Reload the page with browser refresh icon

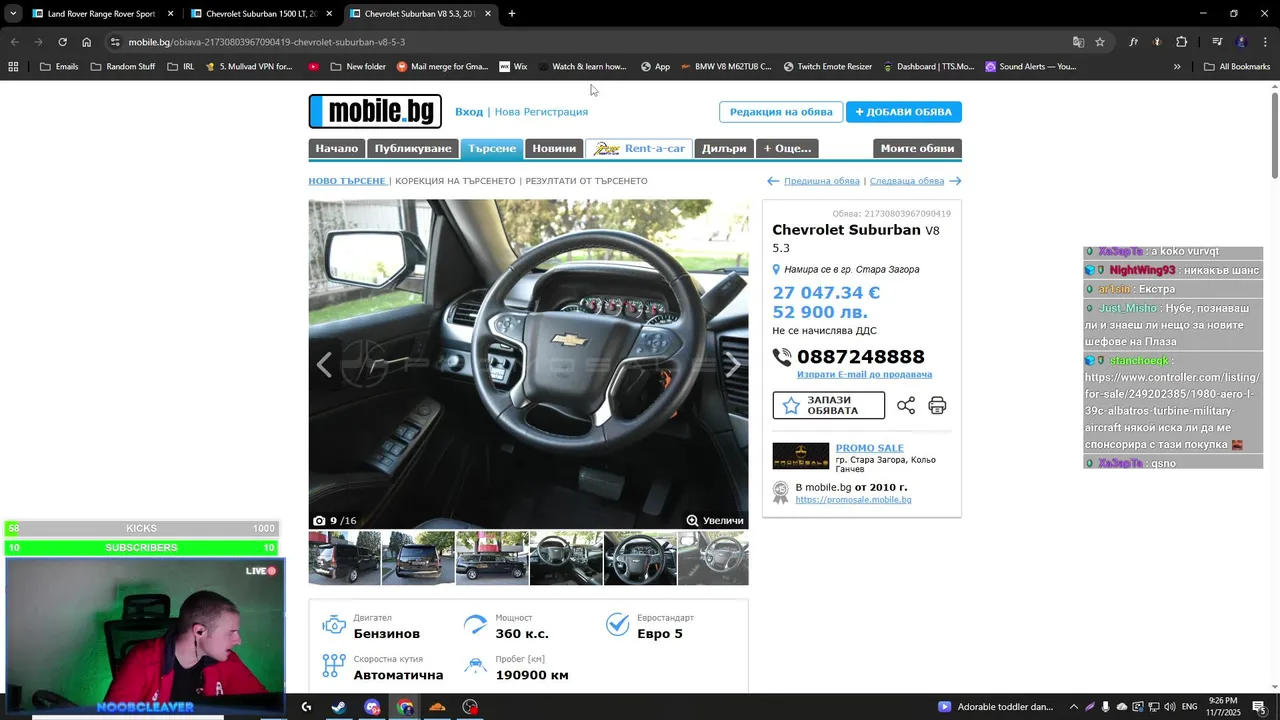[x=62, y=42]
